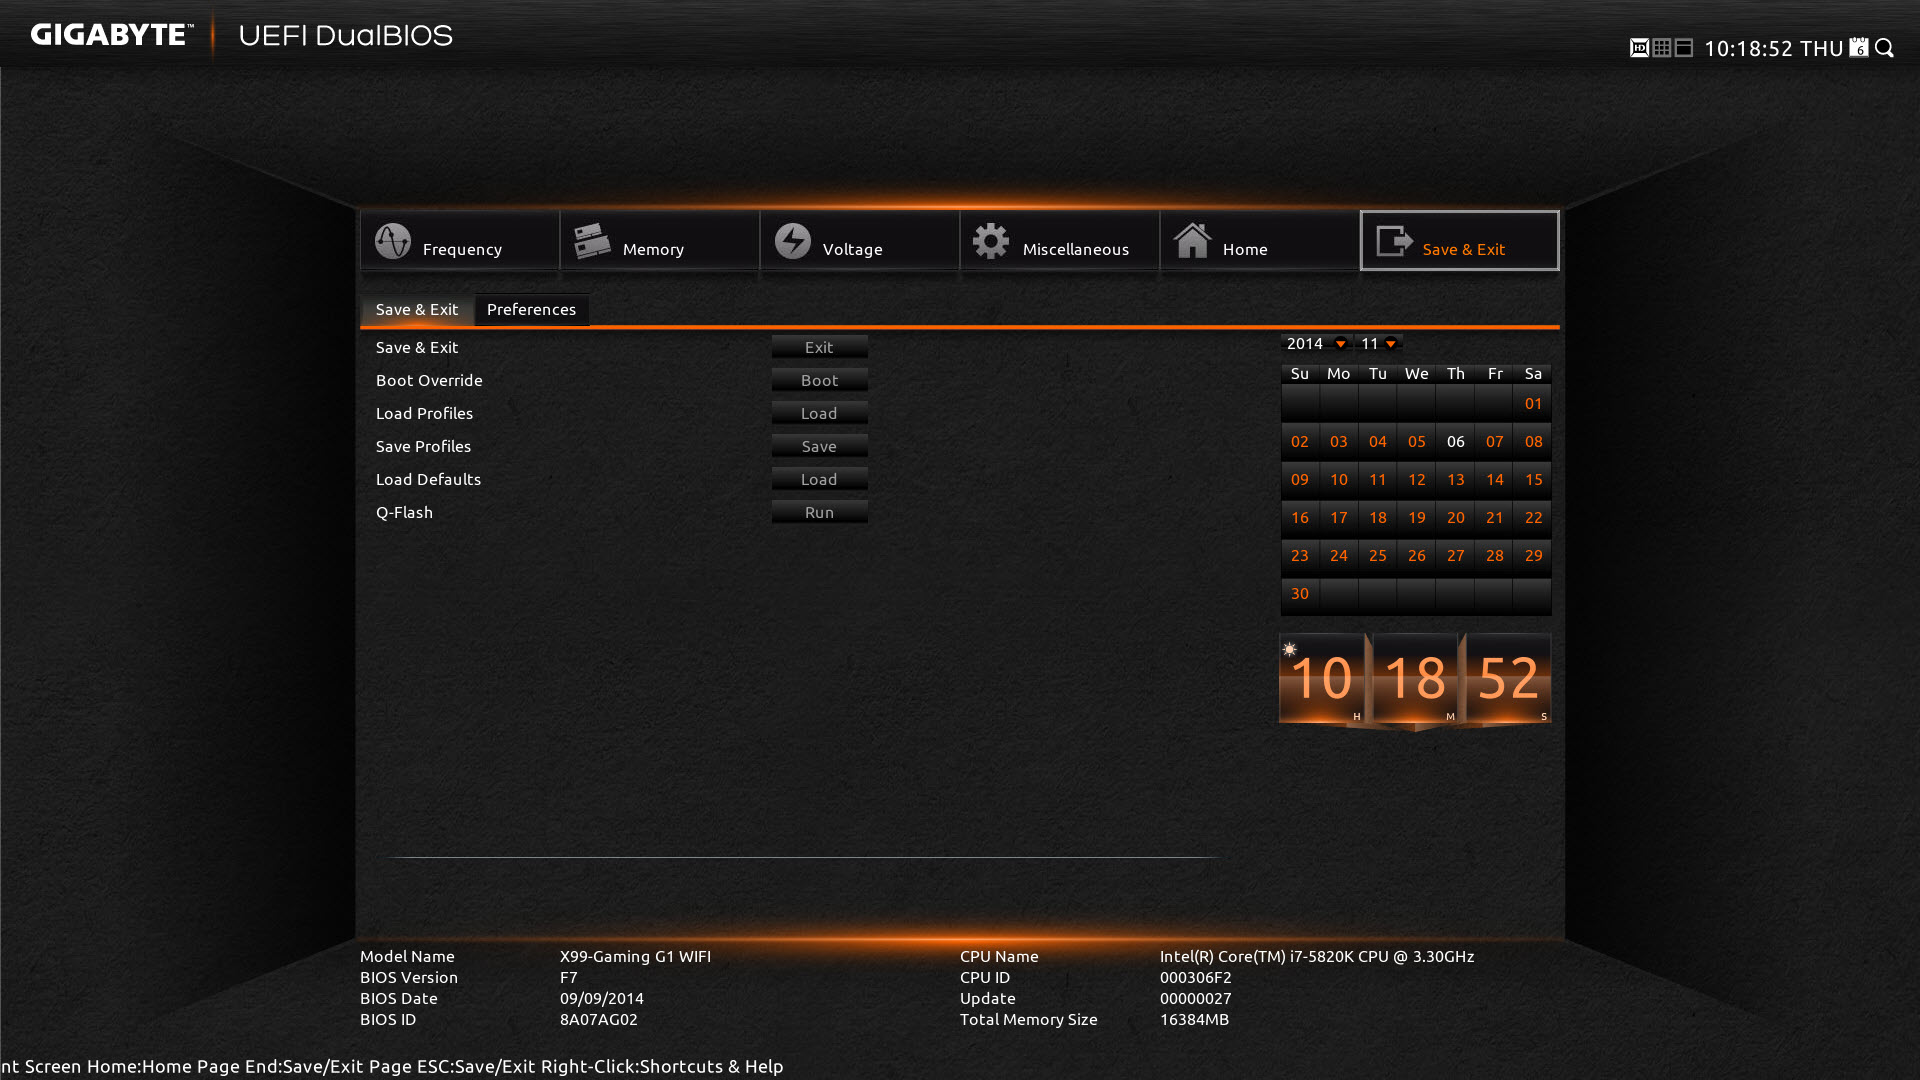
Task: Open the Frequency tab
Action: (x=460, y=240)
